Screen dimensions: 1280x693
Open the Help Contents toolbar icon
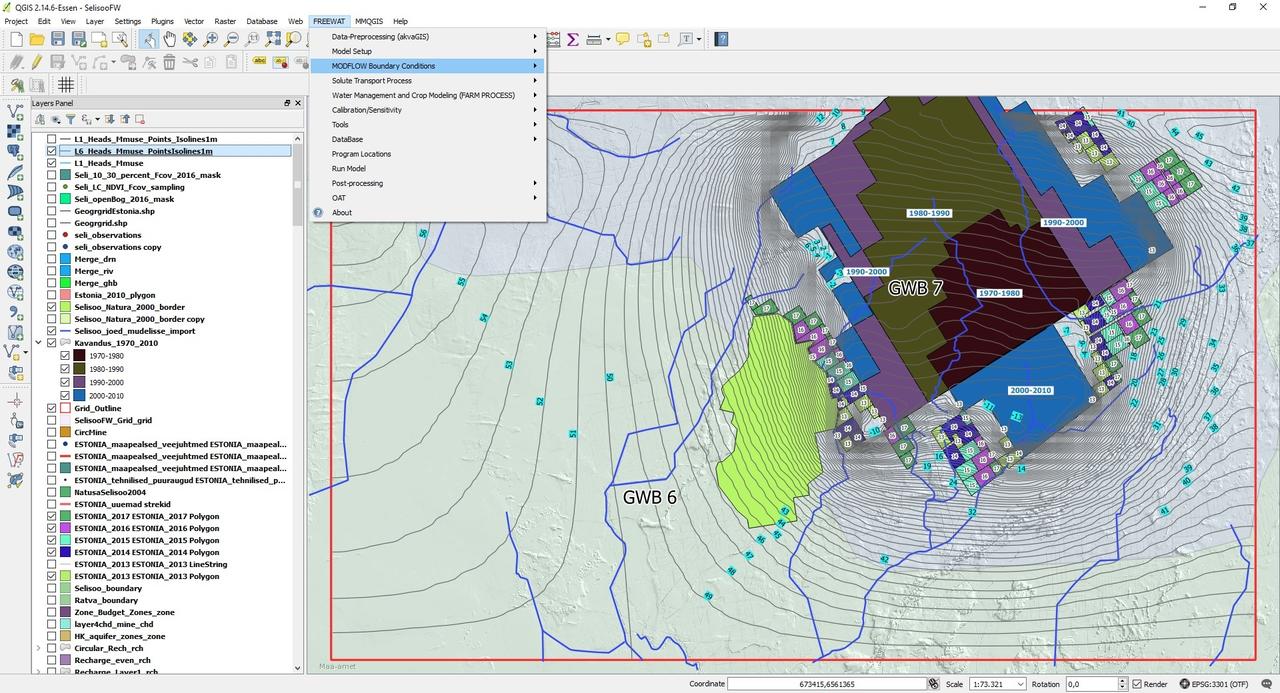[x=721, y=39]
